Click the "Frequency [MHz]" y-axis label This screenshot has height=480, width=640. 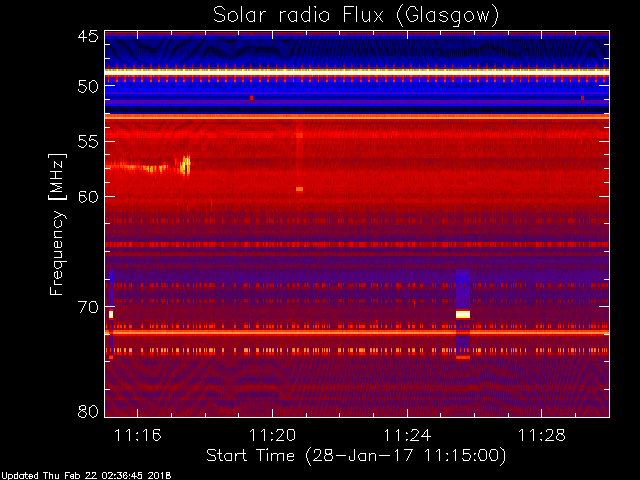[x=58, y=224]
